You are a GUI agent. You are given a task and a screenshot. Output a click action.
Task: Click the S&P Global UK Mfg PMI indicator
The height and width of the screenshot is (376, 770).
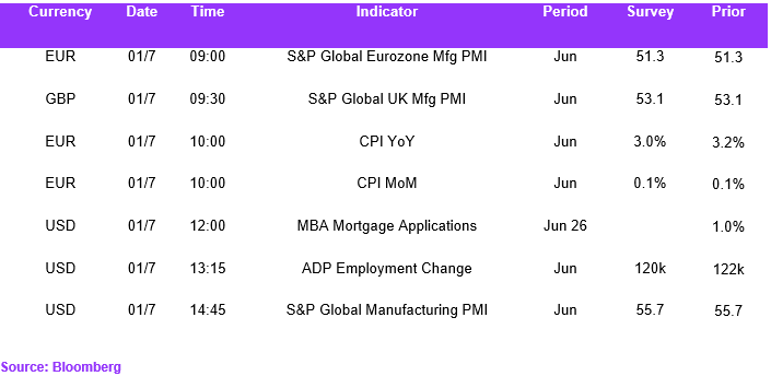pos(387,99)
